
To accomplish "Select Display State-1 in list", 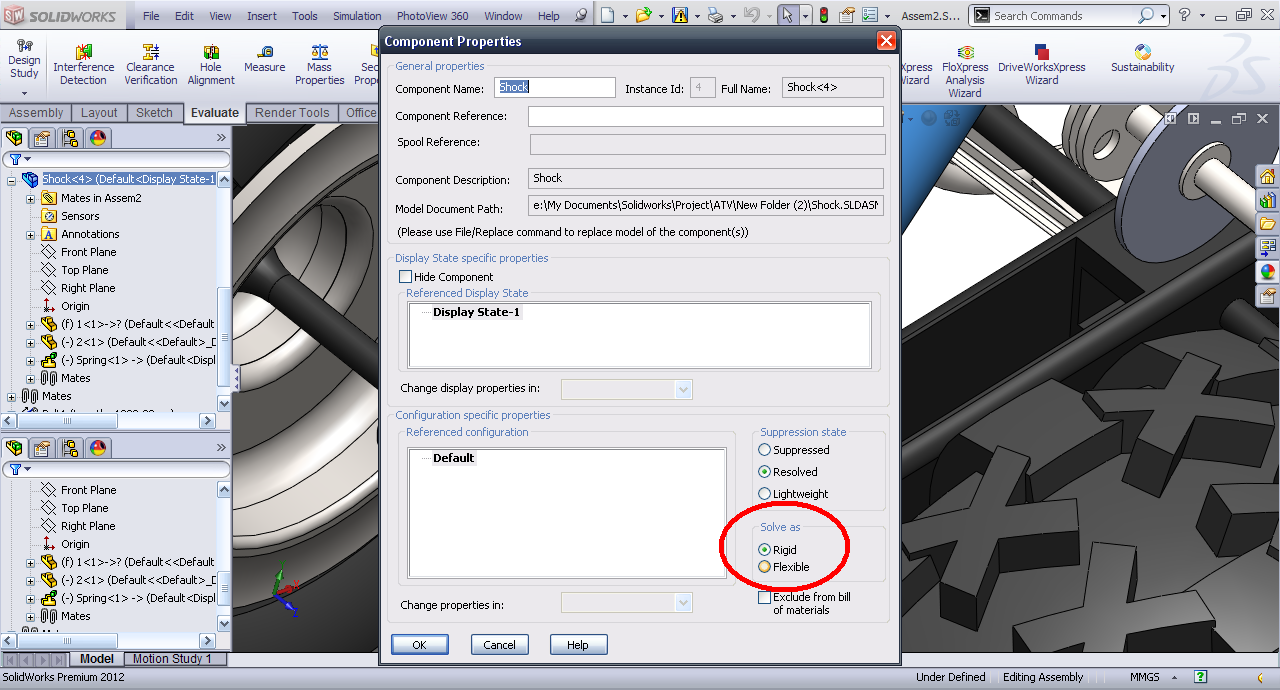I will [476, 312].
